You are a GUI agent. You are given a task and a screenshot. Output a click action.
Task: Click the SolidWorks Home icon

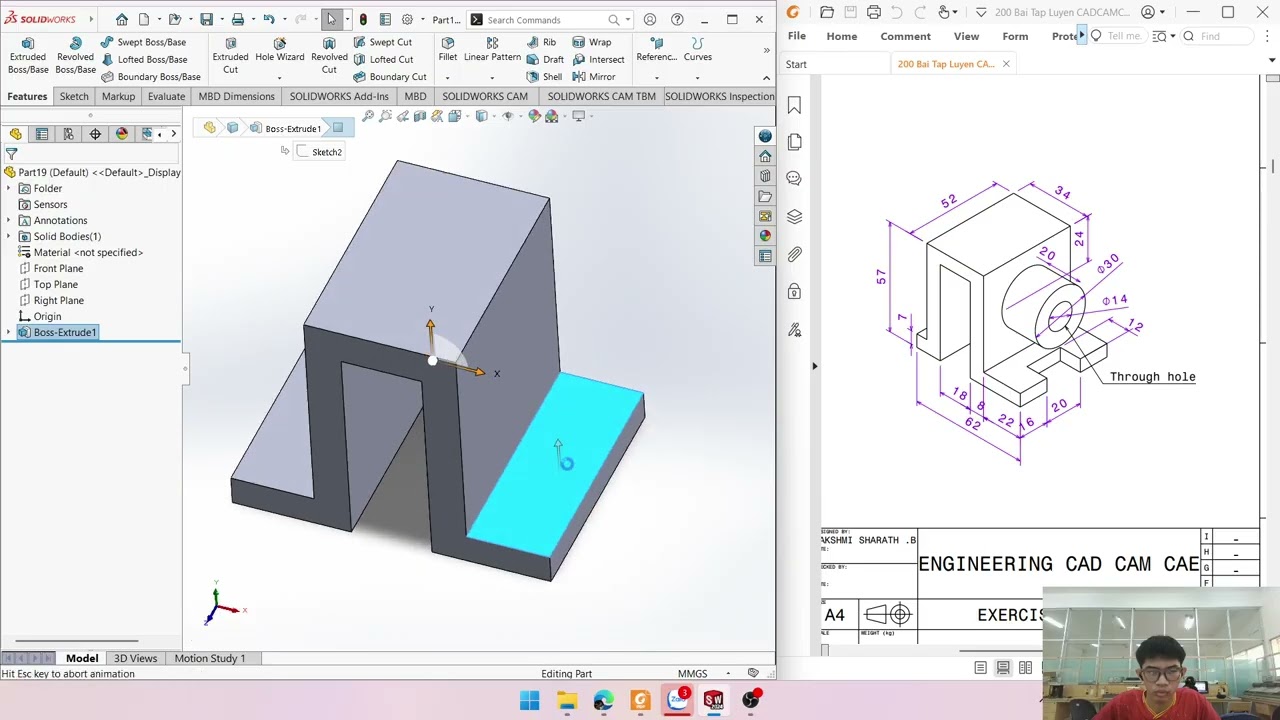point(121,19)
